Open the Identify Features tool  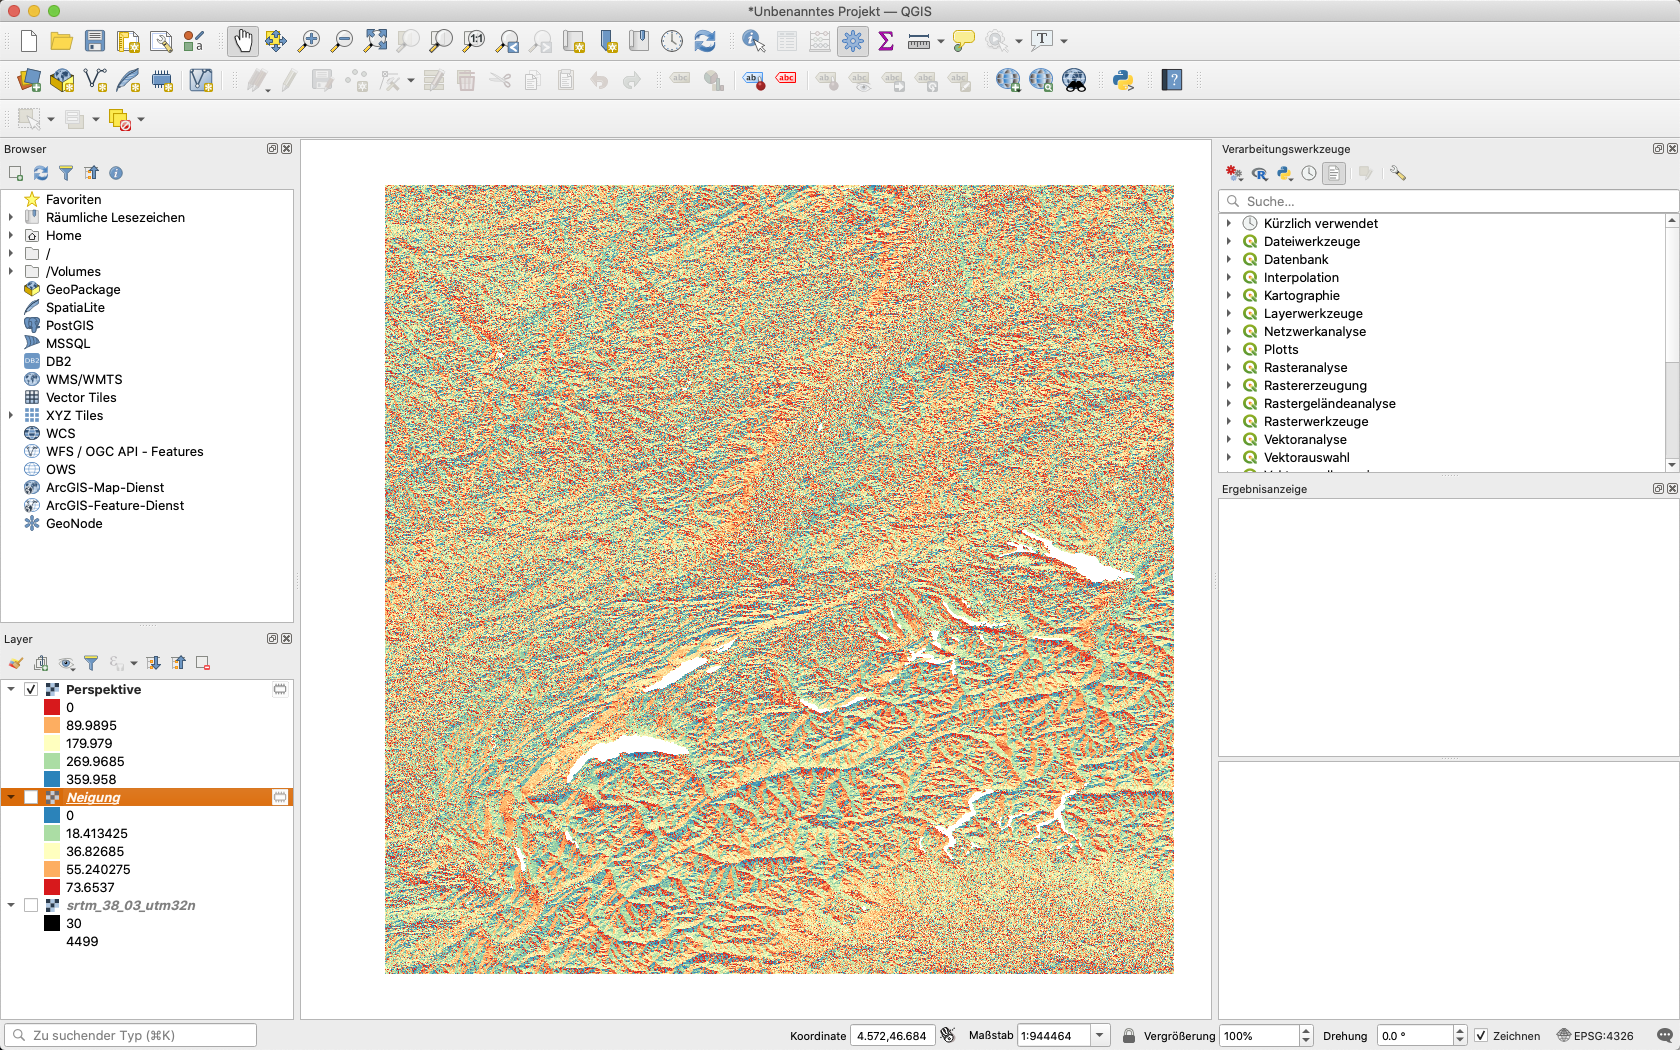tap(753, 41)
